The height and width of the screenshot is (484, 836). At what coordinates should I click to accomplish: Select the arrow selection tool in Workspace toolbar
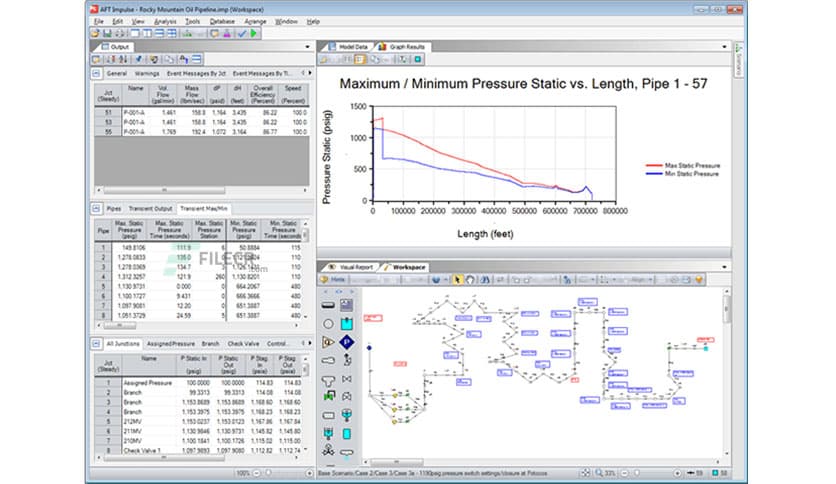(x=457, y=279)
